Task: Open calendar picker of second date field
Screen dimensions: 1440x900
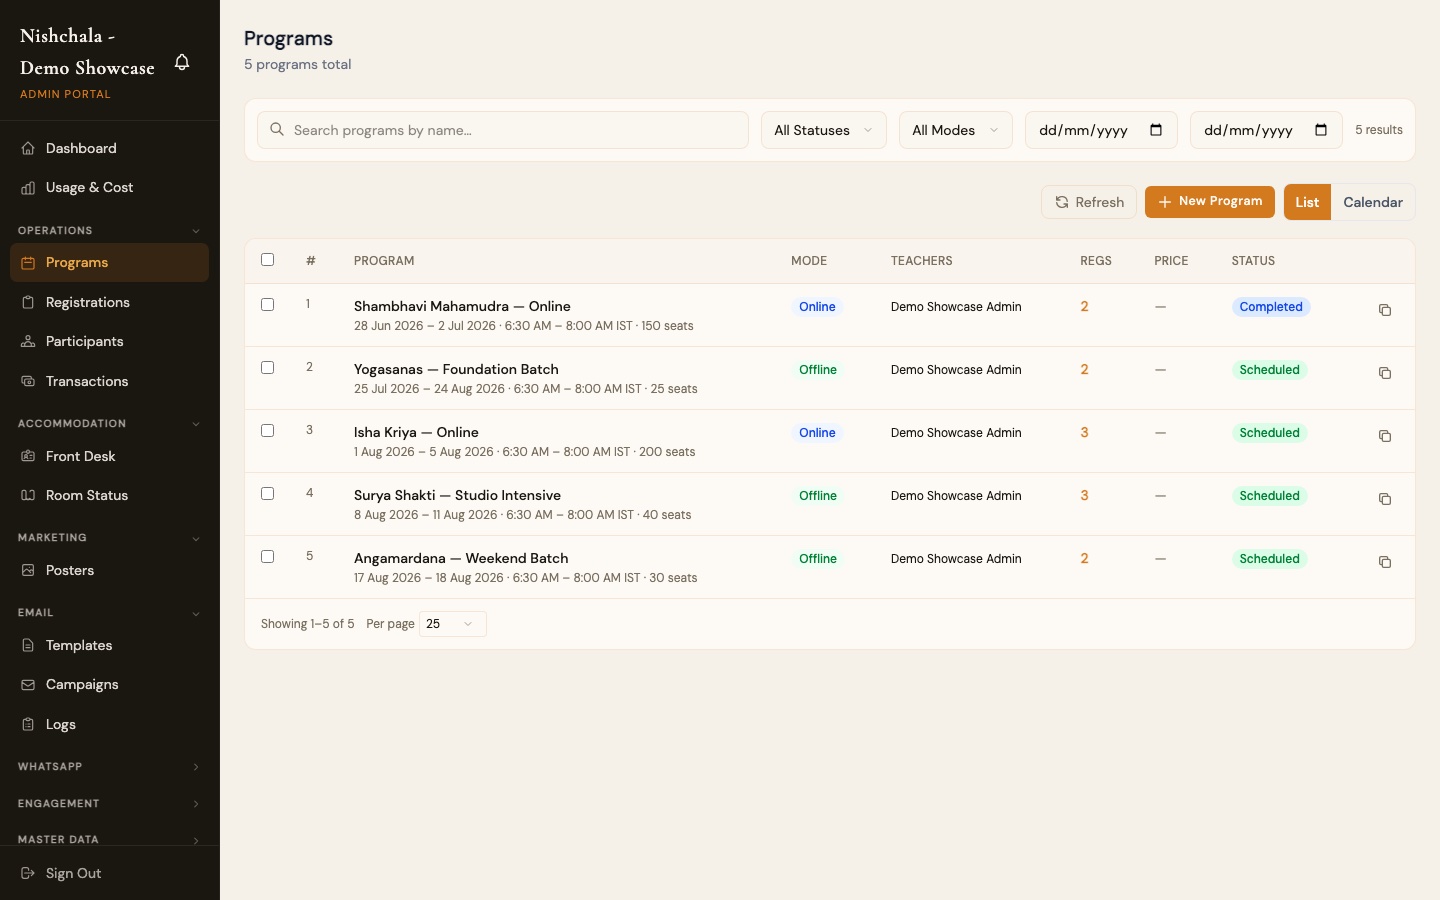Action: 1321,130
